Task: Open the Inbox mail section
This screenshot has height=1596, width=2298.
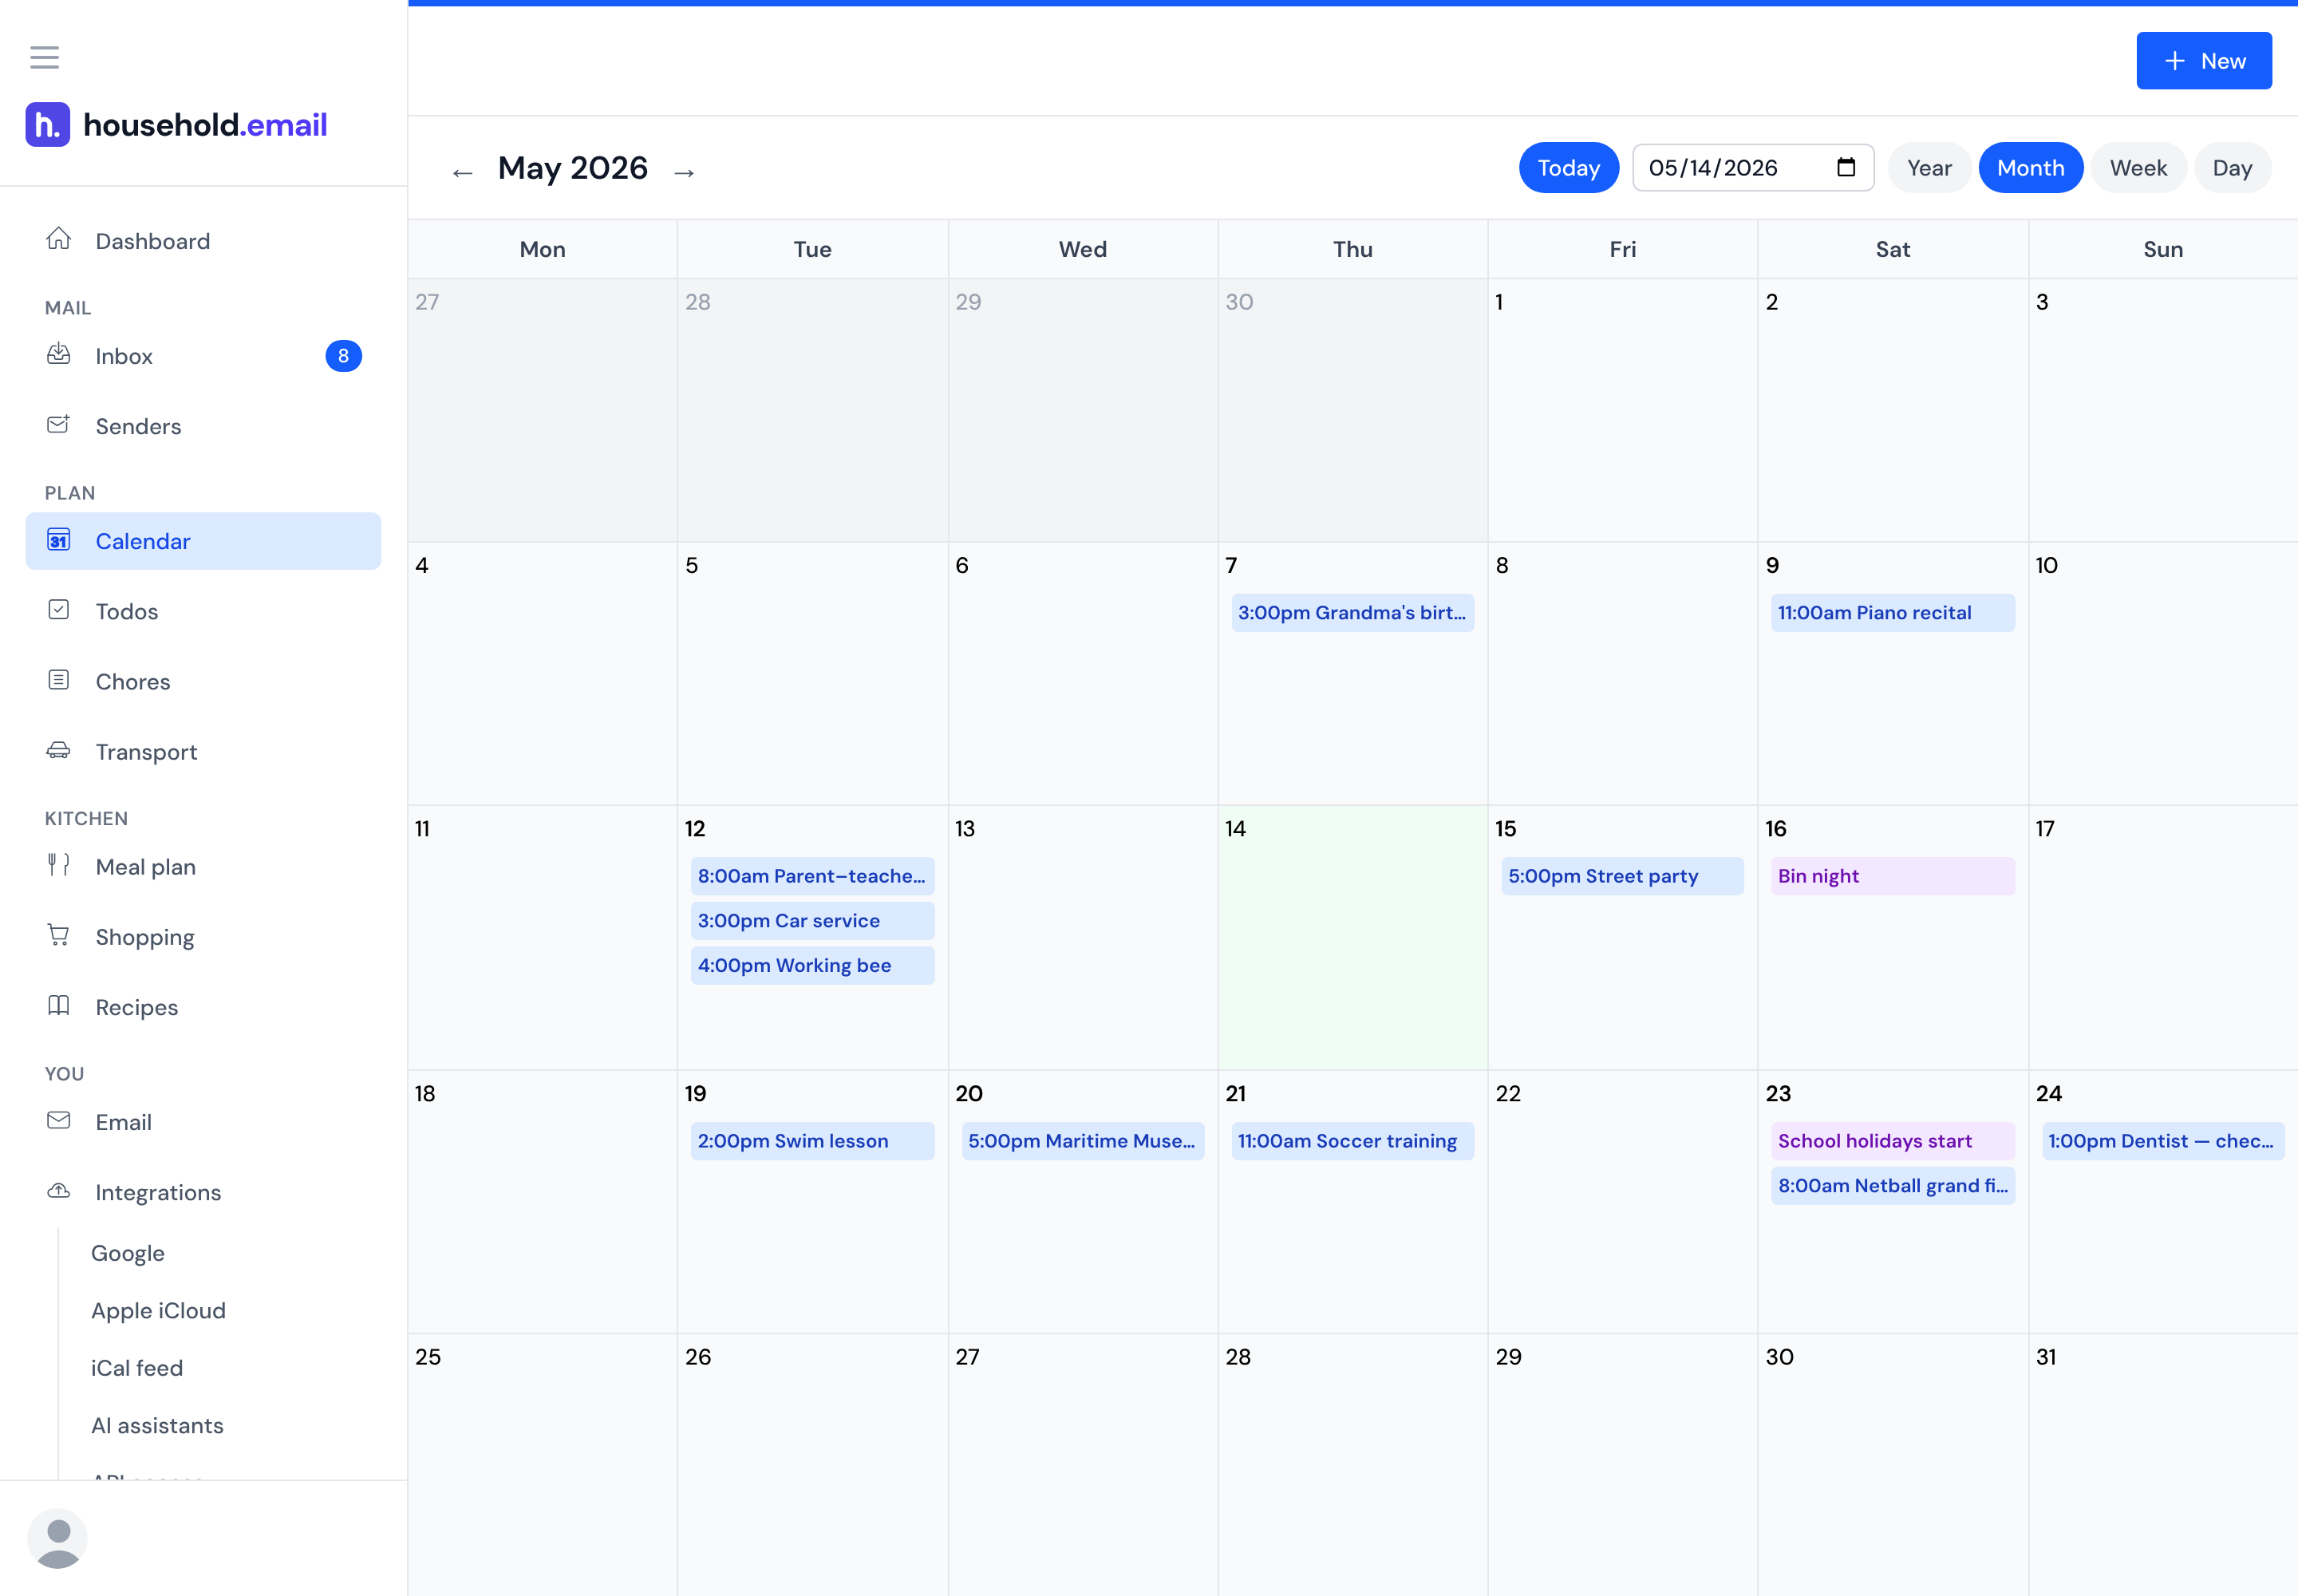Action: [x=203, y=356]
